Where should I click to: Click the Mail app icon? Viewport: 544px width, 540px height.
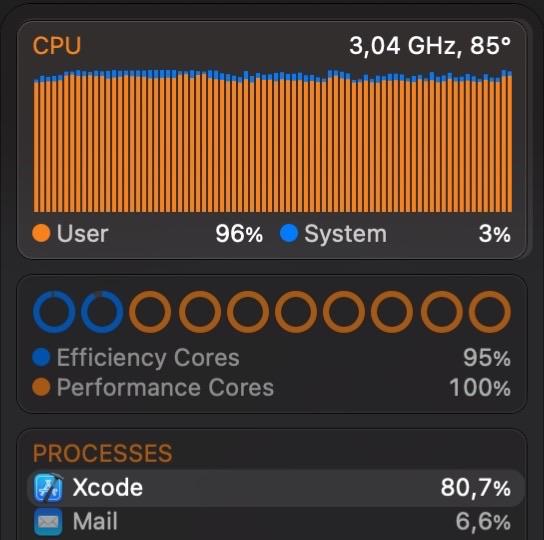pyautogui.click(x=48, y=522)
